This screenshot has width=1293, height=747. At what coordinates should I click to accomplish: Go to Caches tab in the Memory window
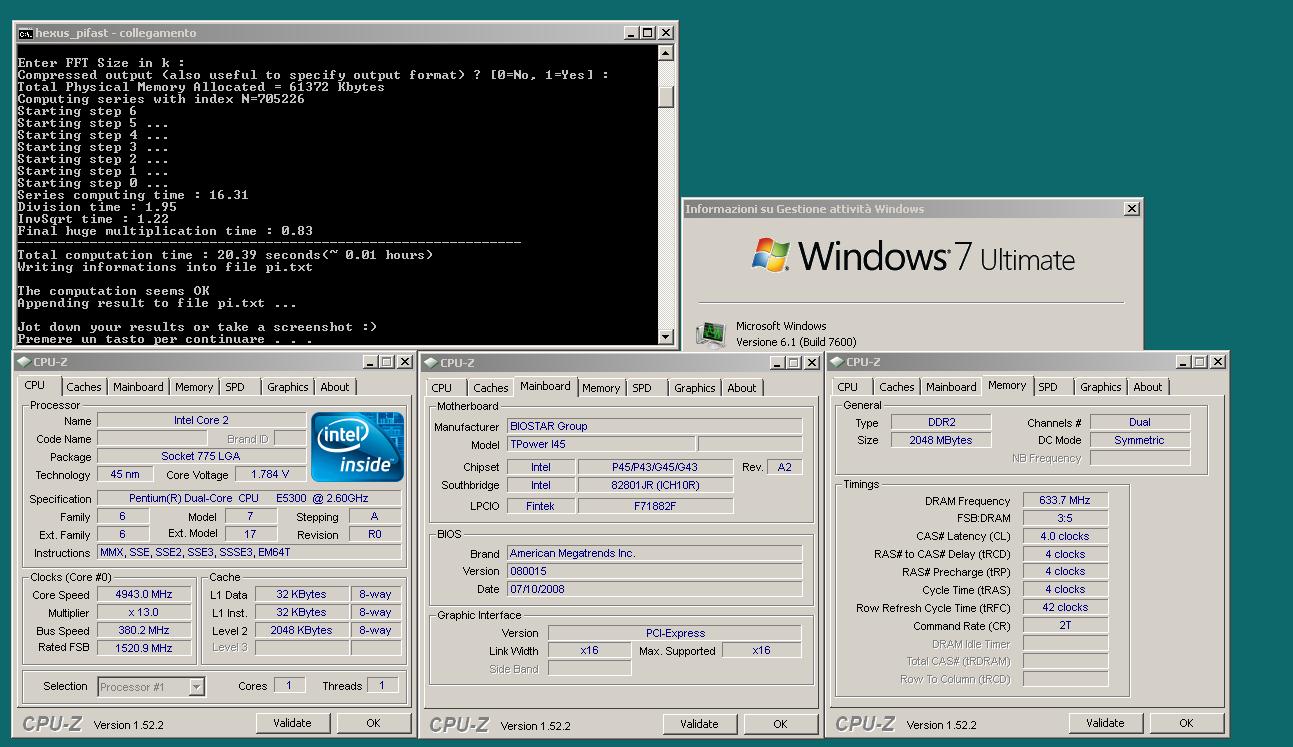897,387
